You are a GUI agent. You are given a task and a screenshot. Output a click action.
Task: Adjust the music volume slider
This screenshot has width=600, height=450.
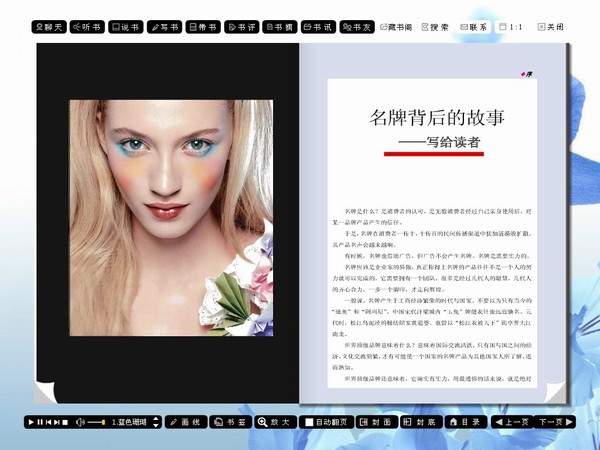tap(96, 422)
